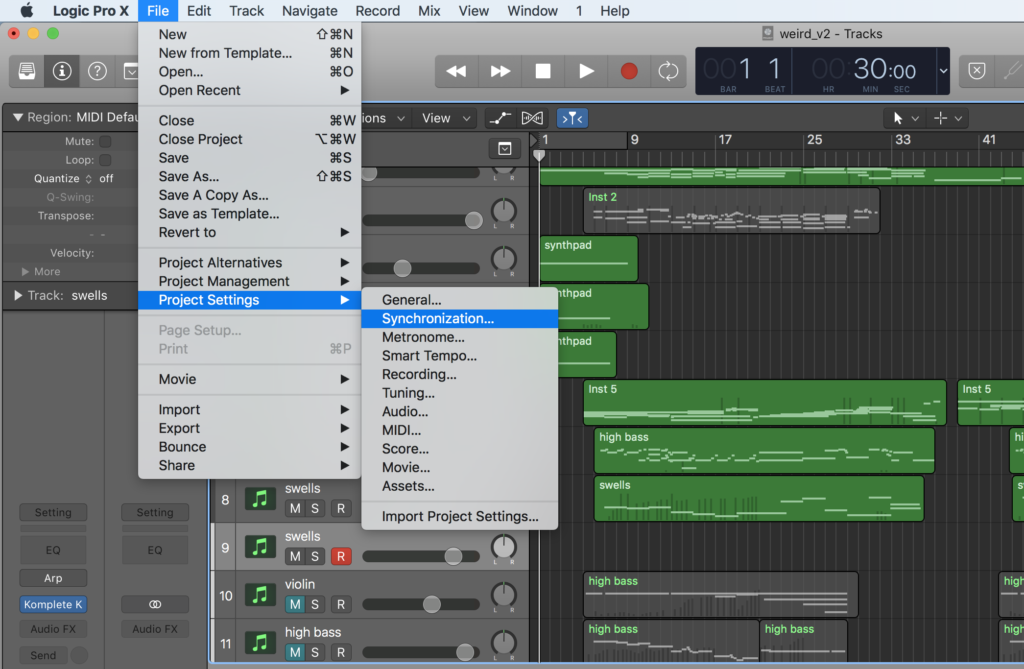Solo the violin track
Viewport: 1024px width, 669px height.
click(315, 604)
